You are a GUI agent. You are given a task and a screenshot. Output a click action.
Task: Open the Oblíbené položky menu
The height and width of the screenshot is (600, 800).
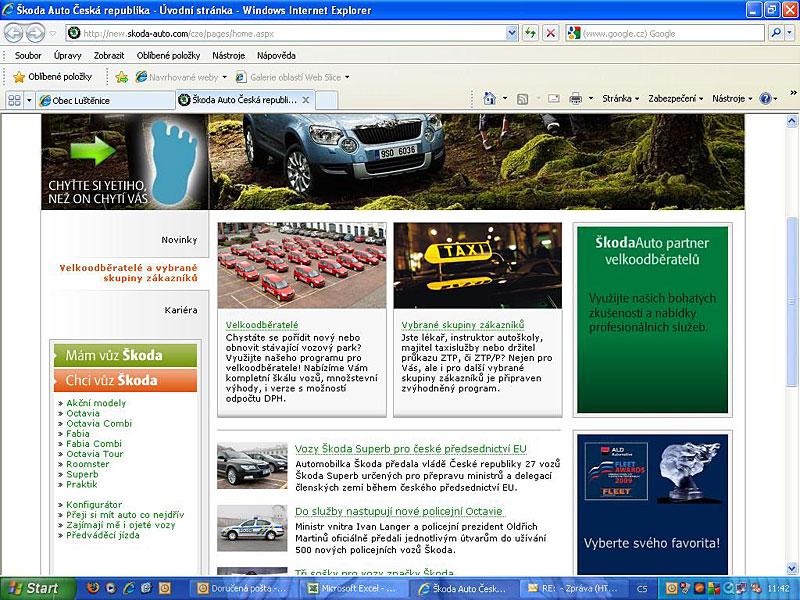pos(168,55)
